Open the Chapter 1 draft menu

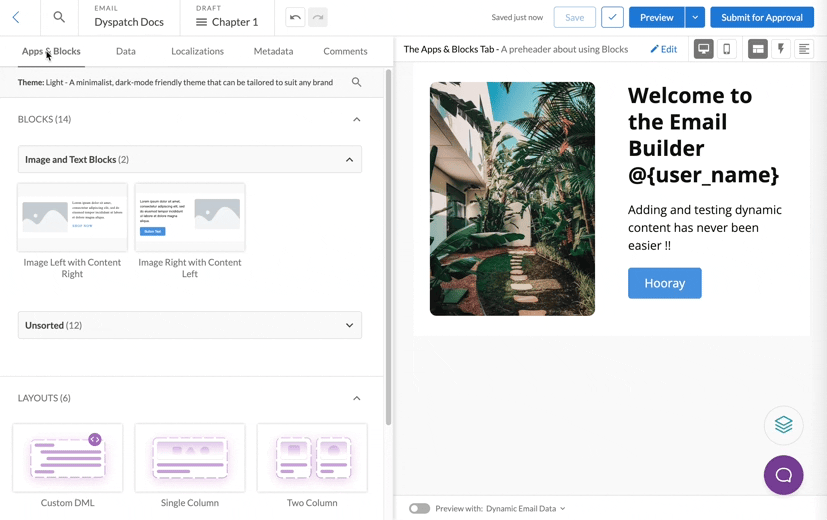pyautogui.click(x=227, y=22)
